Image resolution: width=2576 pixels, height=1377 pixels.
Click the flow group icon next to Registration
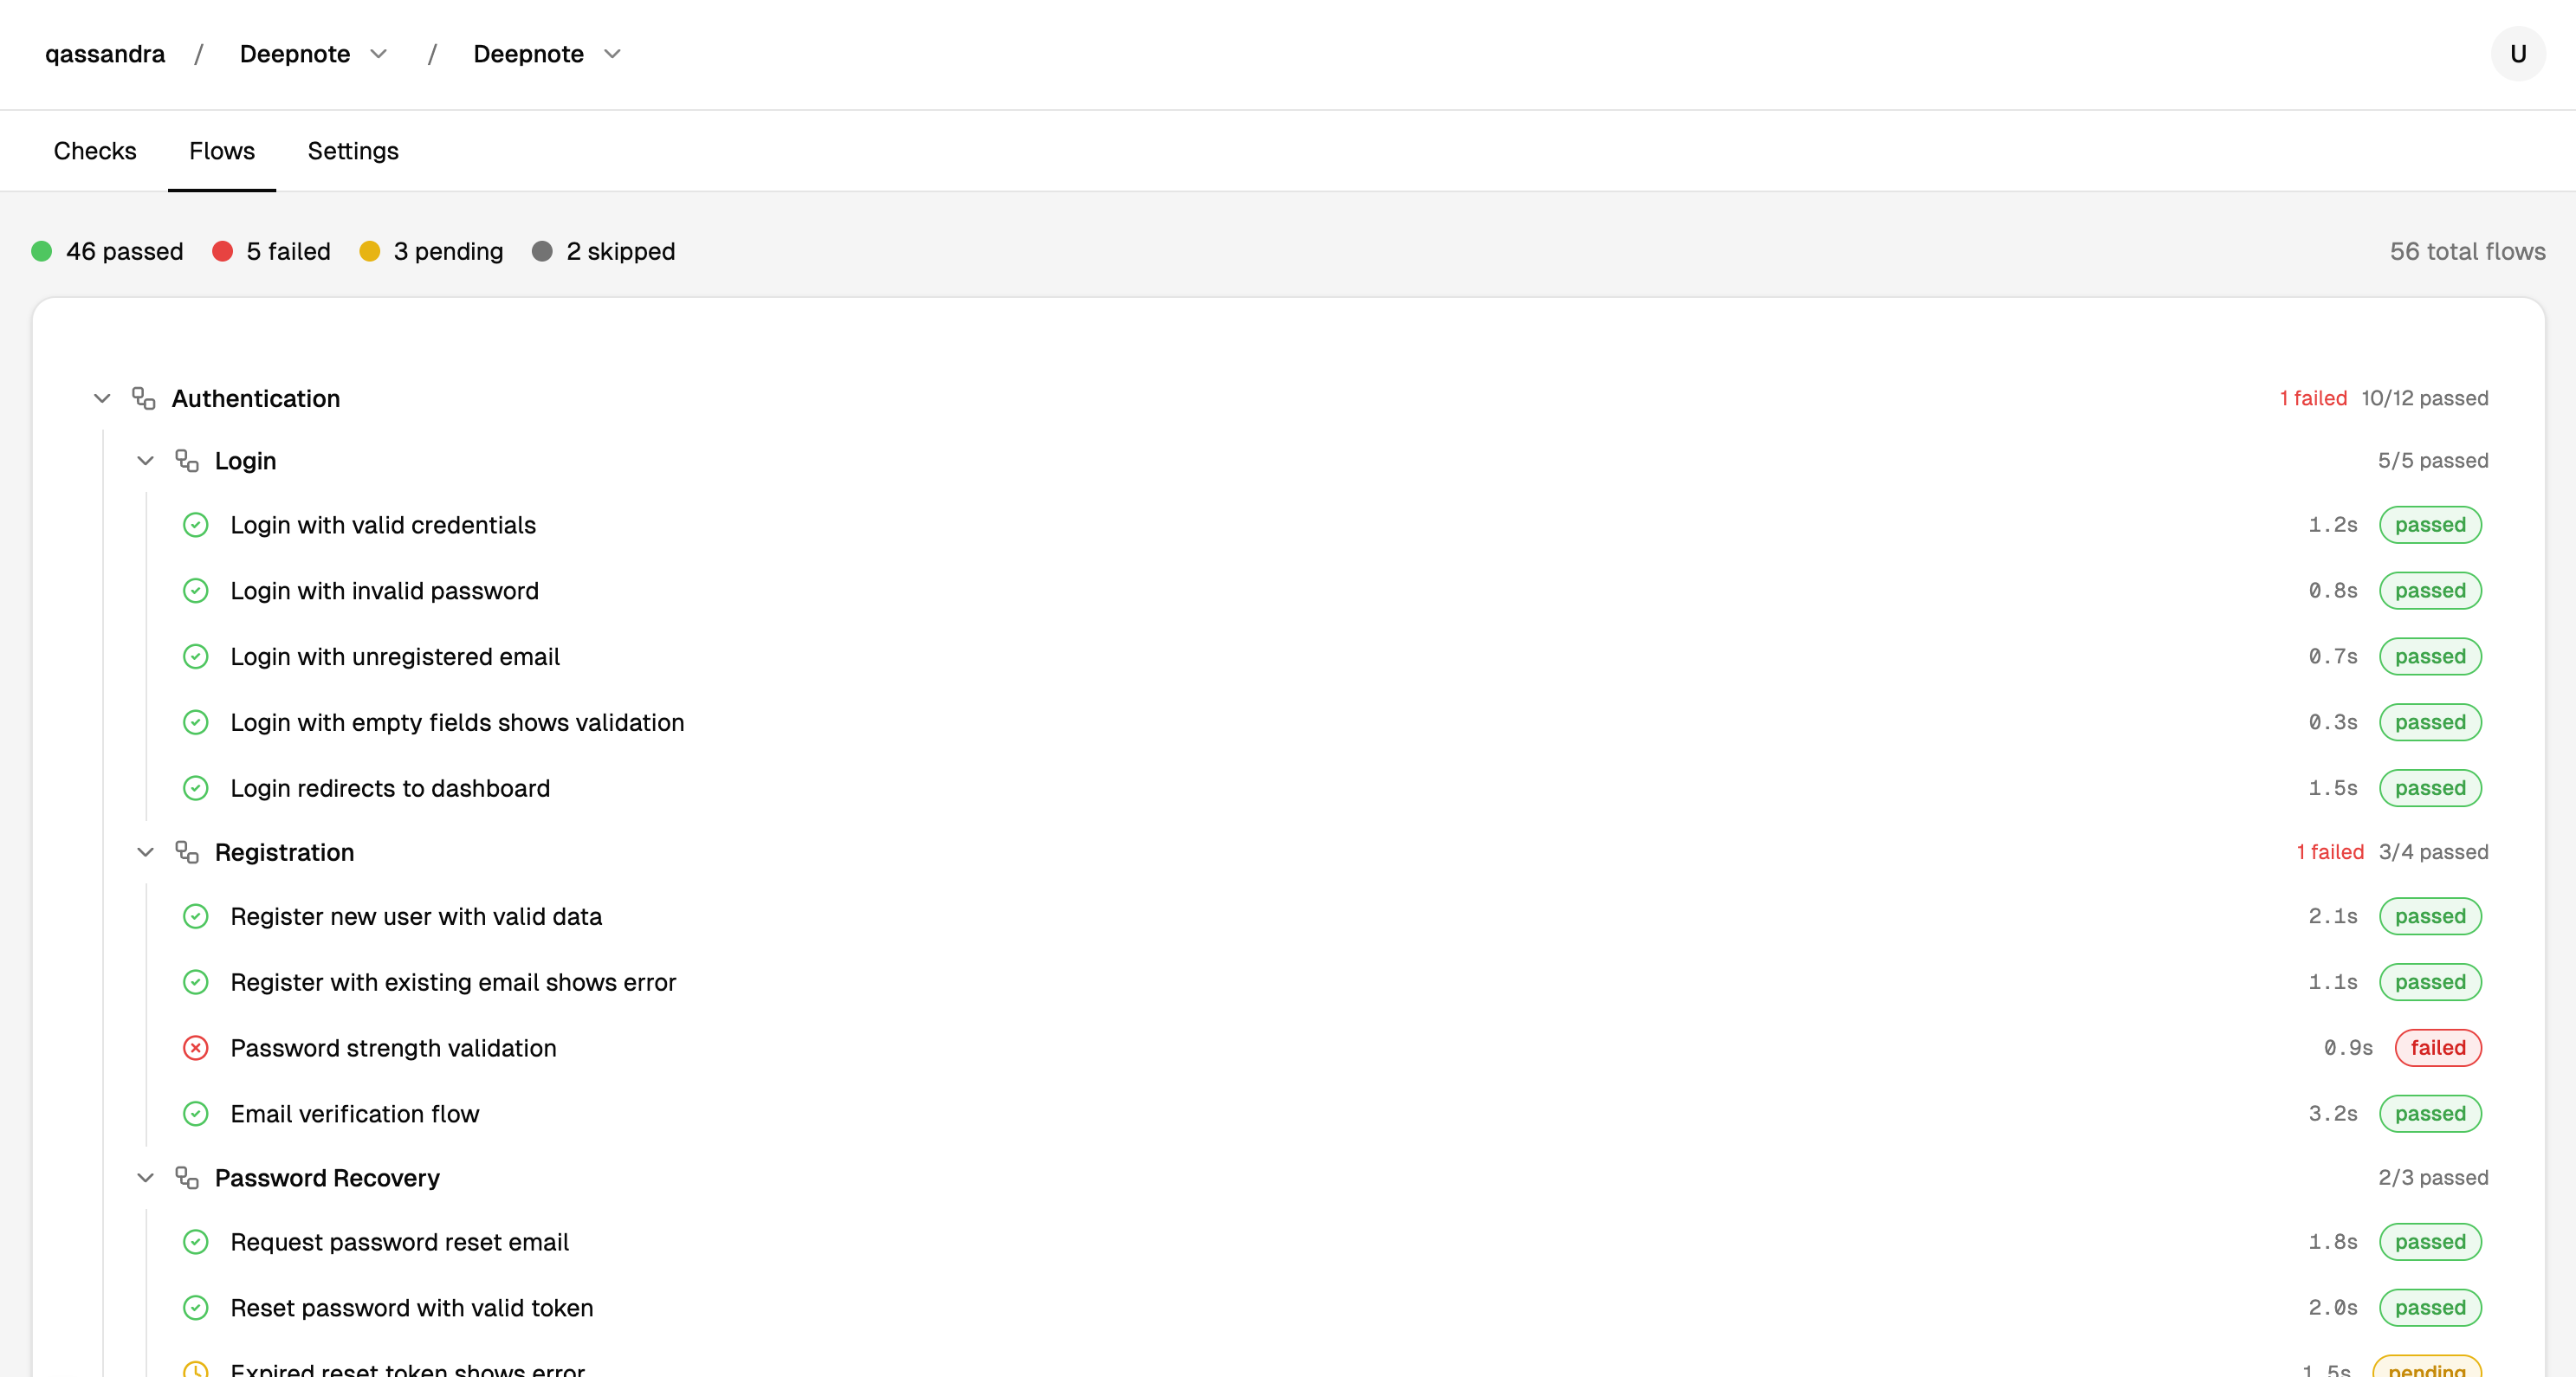click(187, 852)
